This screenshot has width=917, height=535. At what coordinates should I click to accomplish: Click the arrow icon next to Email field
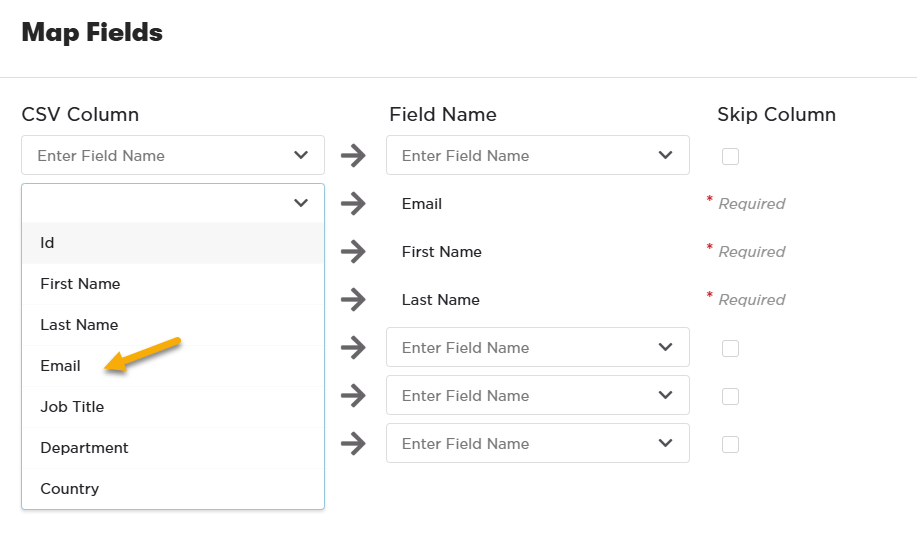tap(353, 204)
